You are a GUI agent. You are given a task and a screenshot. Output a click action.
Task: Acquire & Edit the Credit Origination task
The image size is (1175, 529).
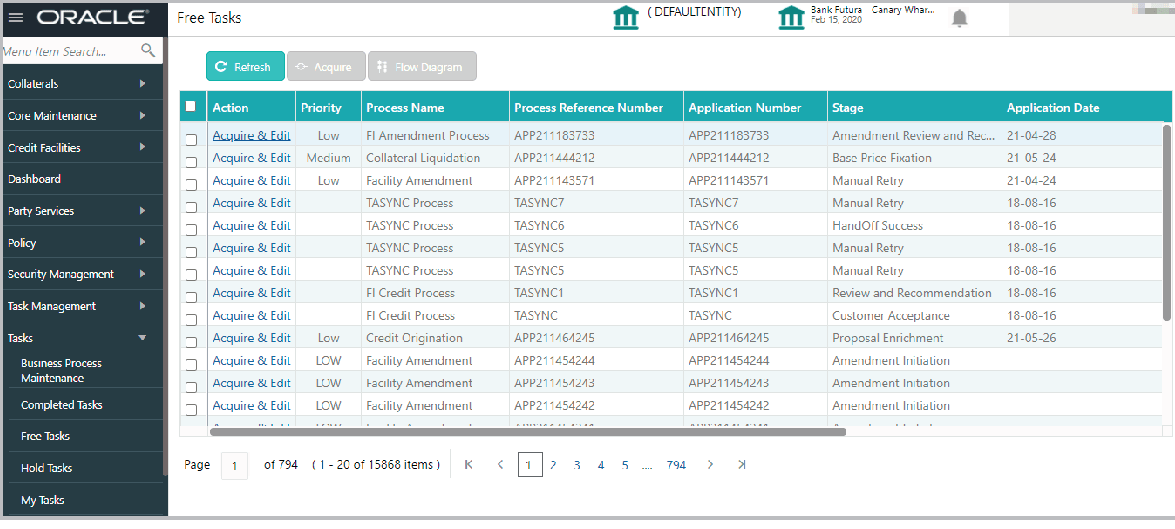[x=252, y=338]
